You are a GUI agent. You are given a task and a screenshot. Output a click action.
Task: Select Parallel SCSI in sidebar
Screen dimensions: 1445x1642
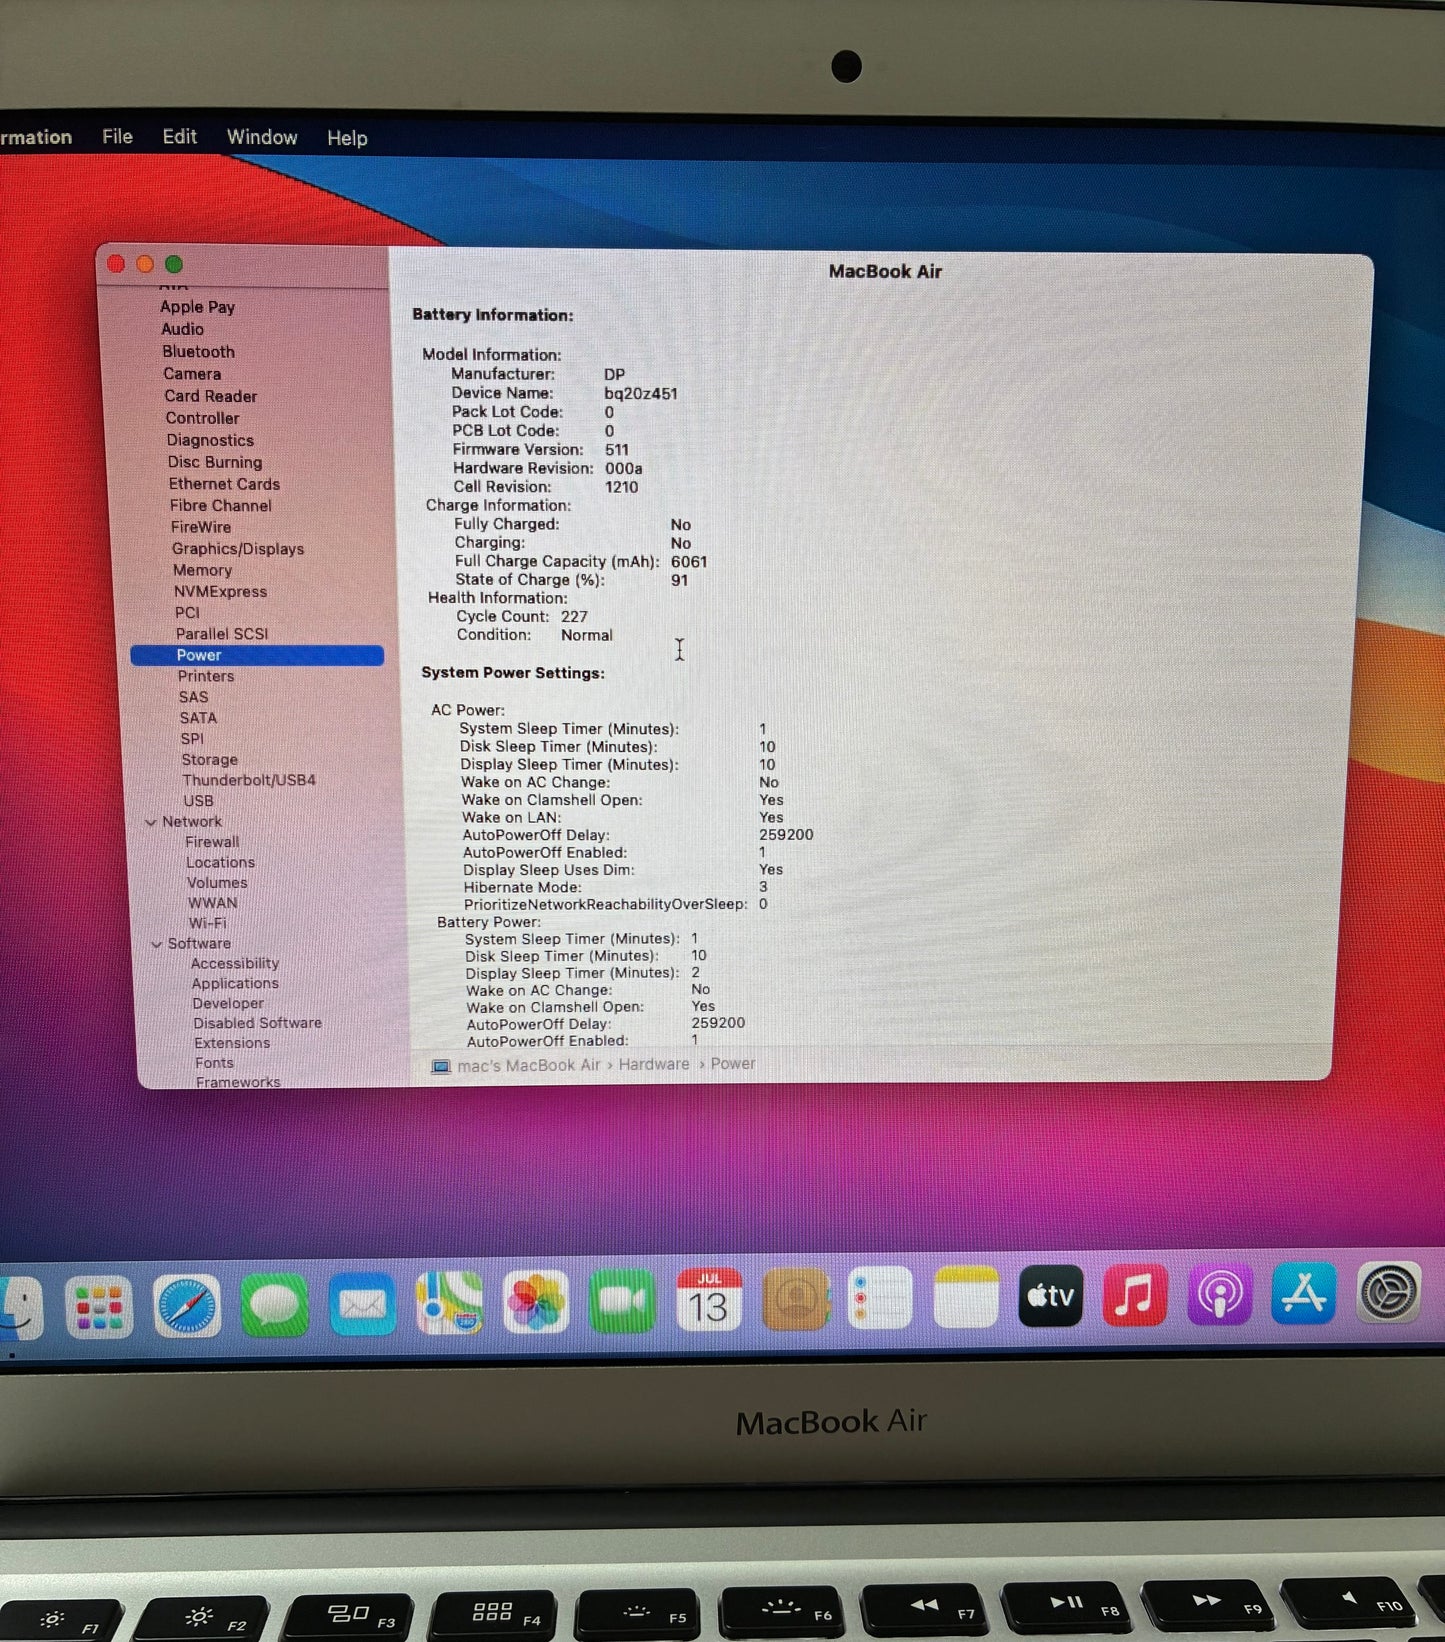[x=222, y=634]
